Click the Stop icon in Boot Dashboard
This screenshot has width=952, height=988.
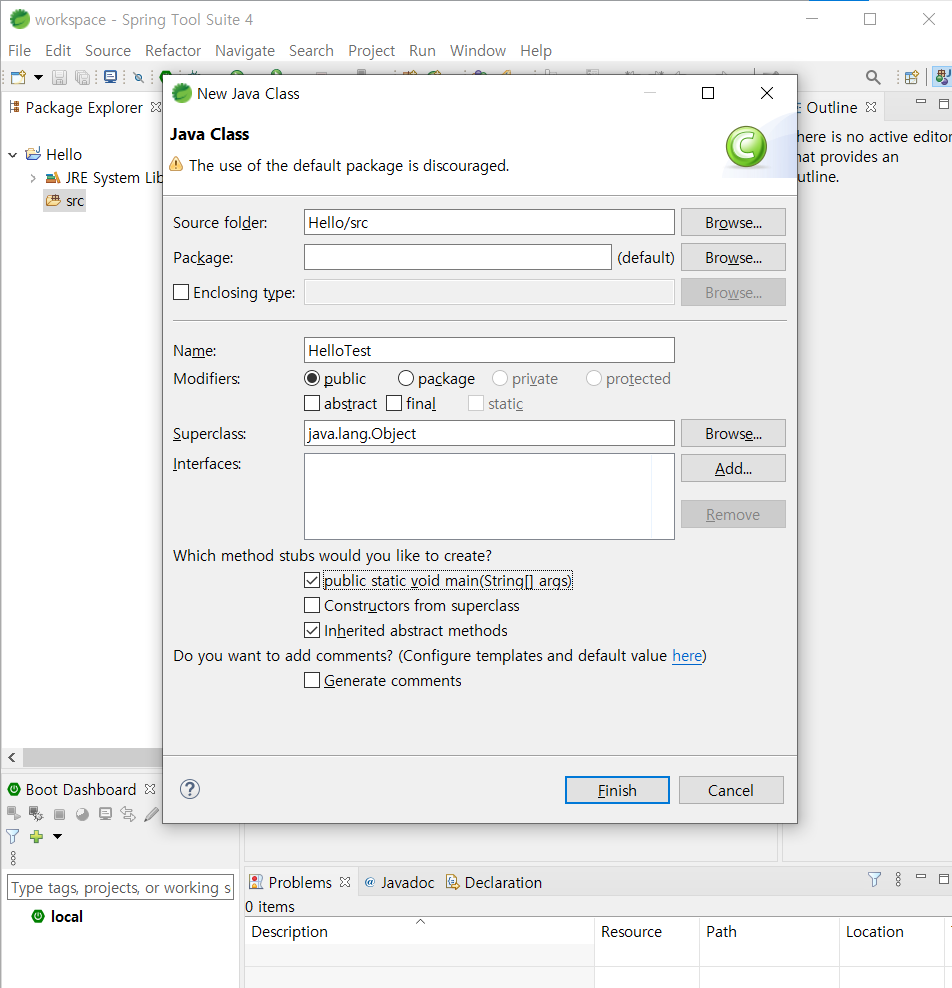60,813
